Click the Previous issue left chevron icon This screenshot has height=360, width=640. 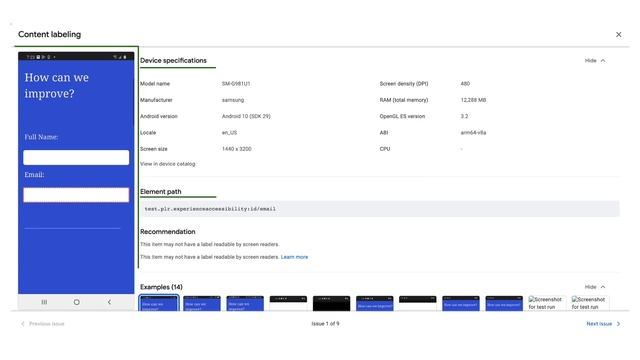[x=23, y=324]
